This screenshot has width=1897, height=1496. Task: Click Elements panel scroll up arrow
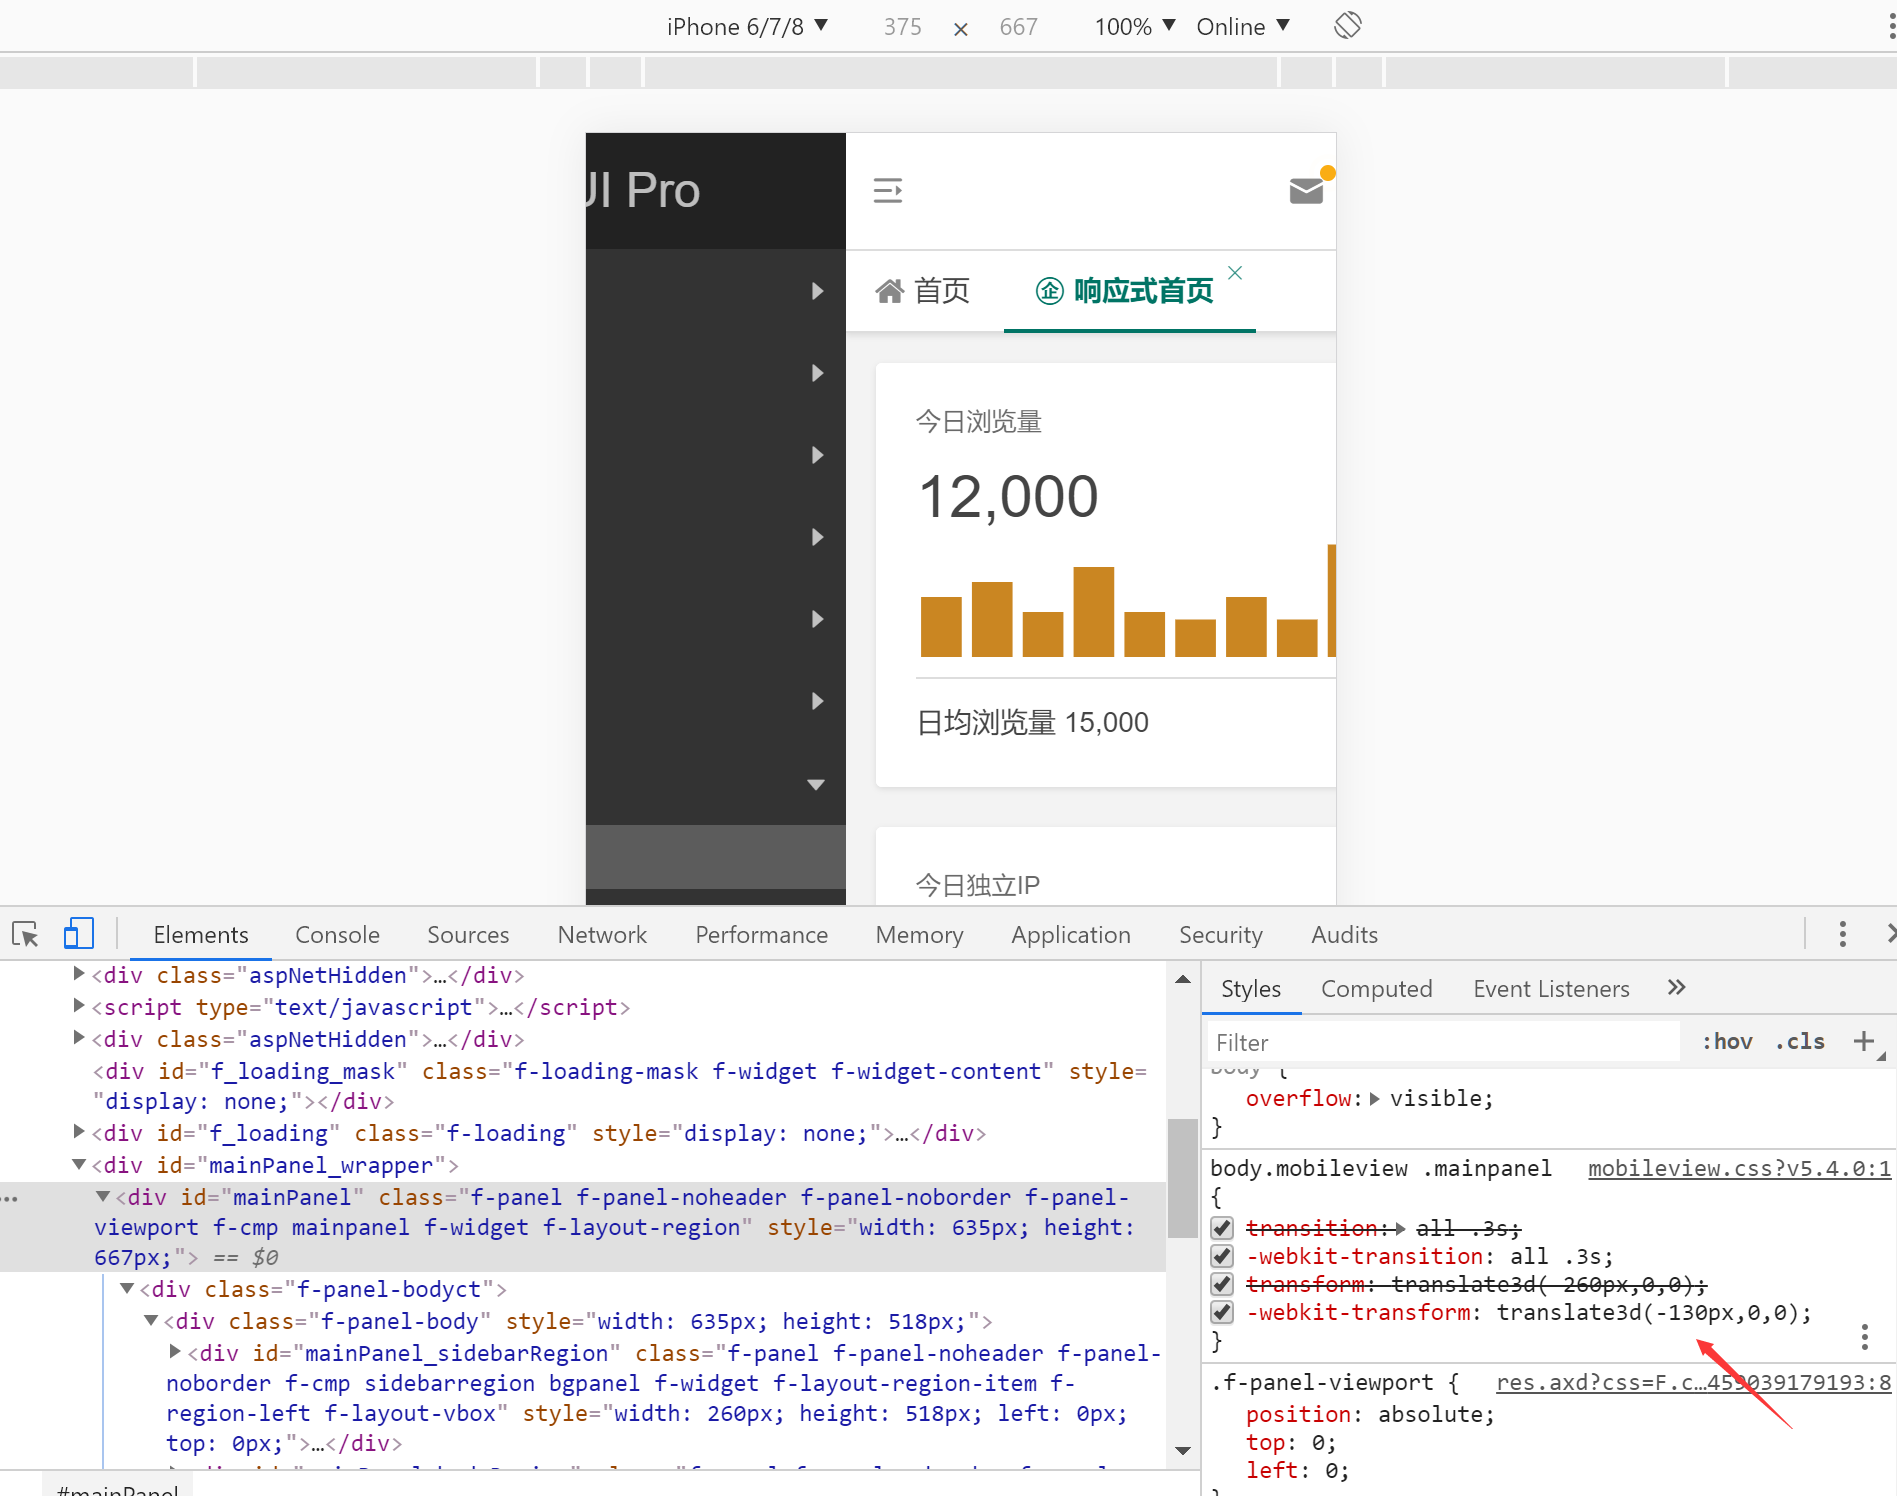pyautogui.click(x=1183, y=979)
